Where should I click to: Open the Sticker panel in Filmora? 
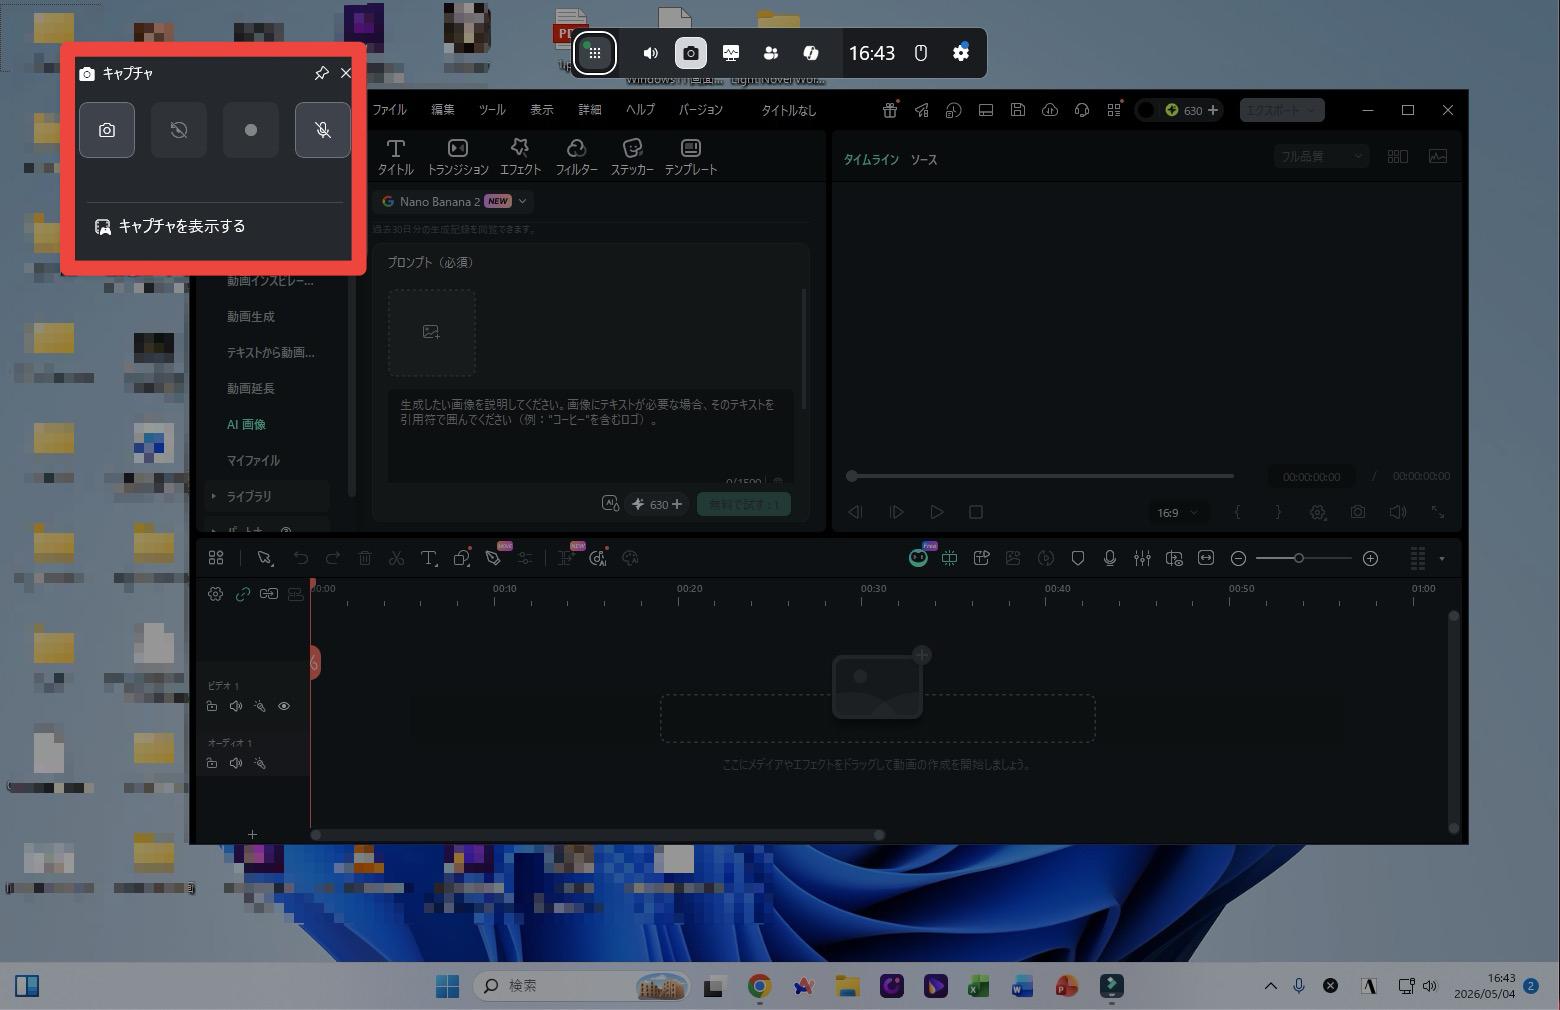tap(632, 157)
